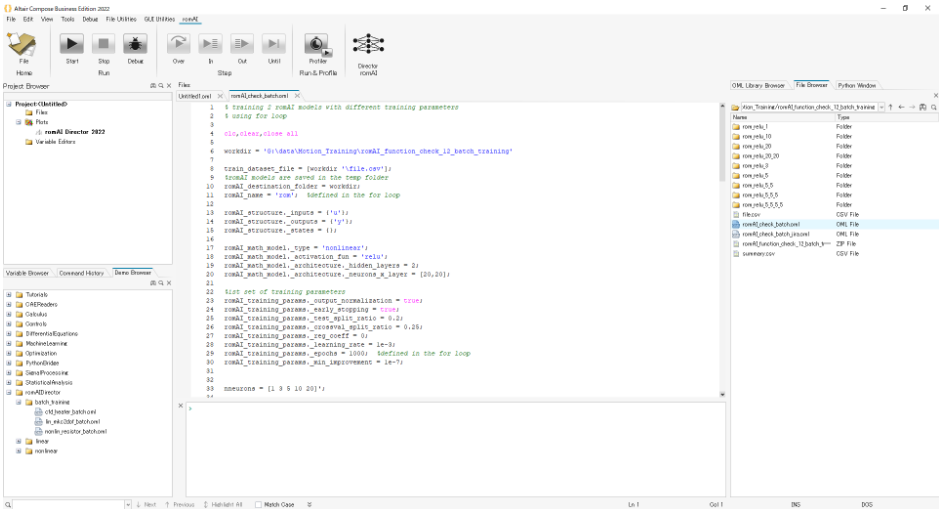Expand the find bar options chevron
This screenshot has width=939, height=509.
click(x=310, y=505)
